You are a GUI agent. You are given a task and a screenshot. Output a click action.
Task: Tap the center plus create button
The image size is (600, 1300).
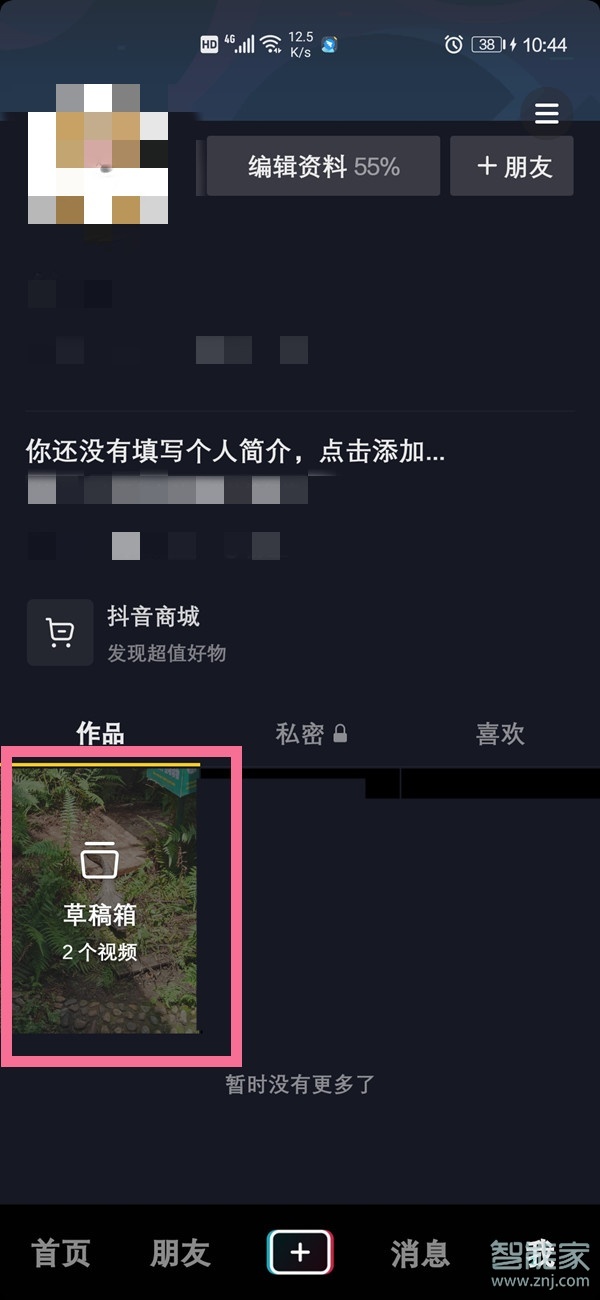coord(300,1252)
